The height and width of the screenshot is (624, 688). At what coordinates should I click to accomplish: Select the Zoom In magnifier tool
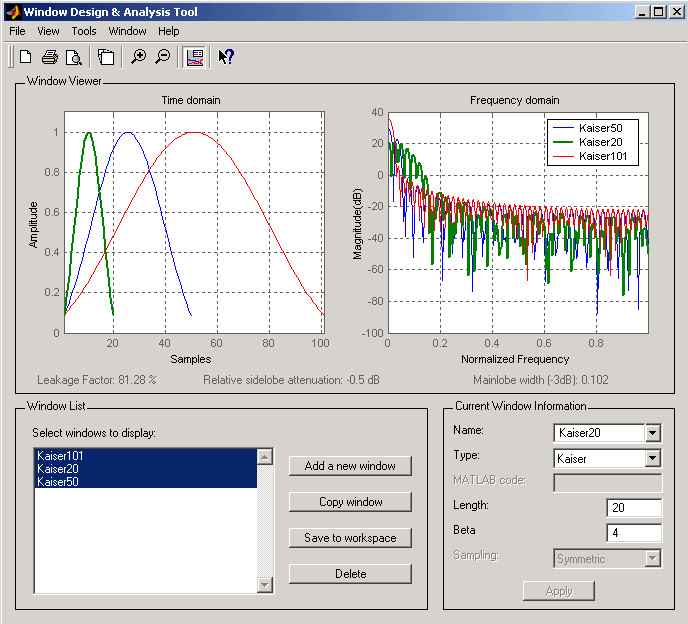(x=139, y=57)
